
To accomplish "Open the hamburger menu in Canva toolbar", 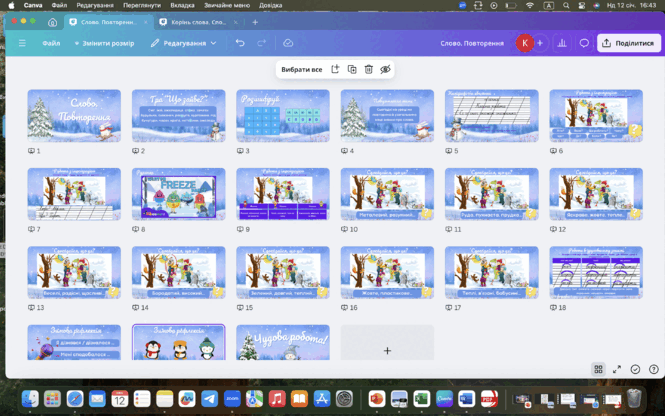I will point(22,43).
